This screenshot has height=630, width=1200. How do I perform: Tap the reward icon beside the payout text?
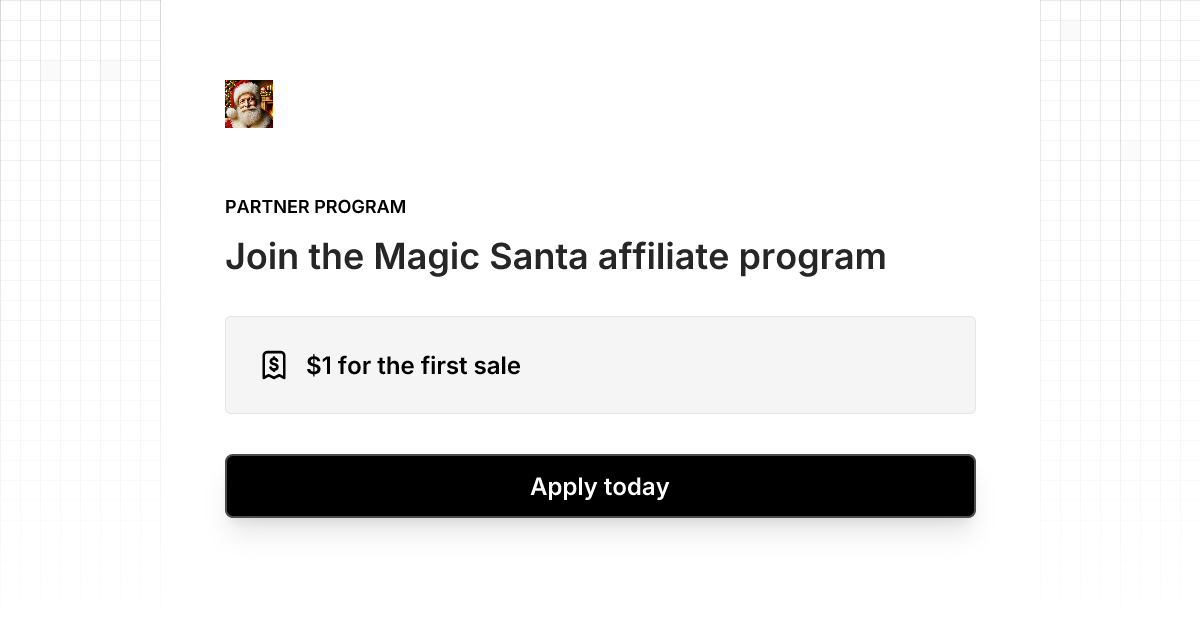click(x=275, y=364)
